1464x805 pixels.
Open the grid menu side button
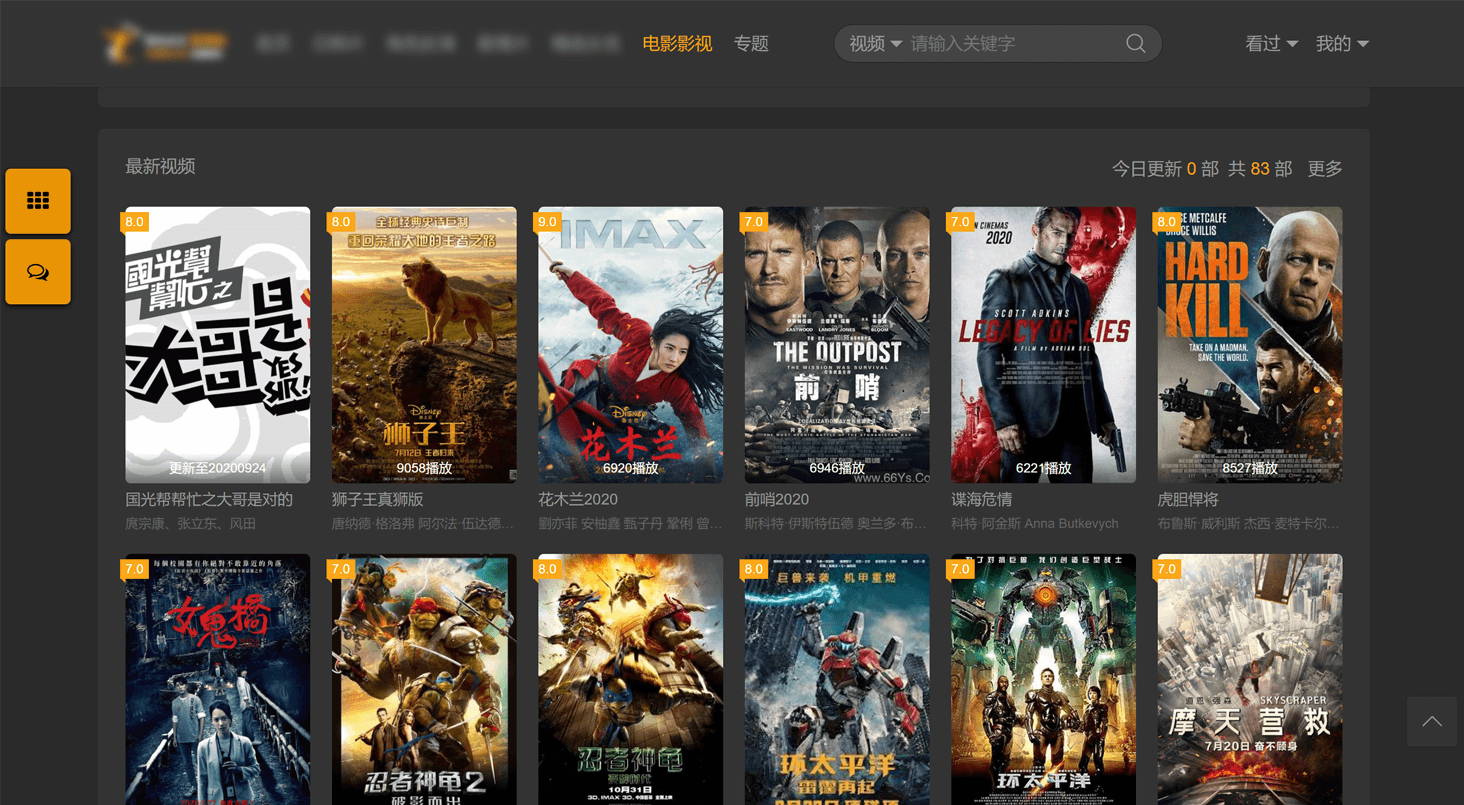tap(38, 201)
